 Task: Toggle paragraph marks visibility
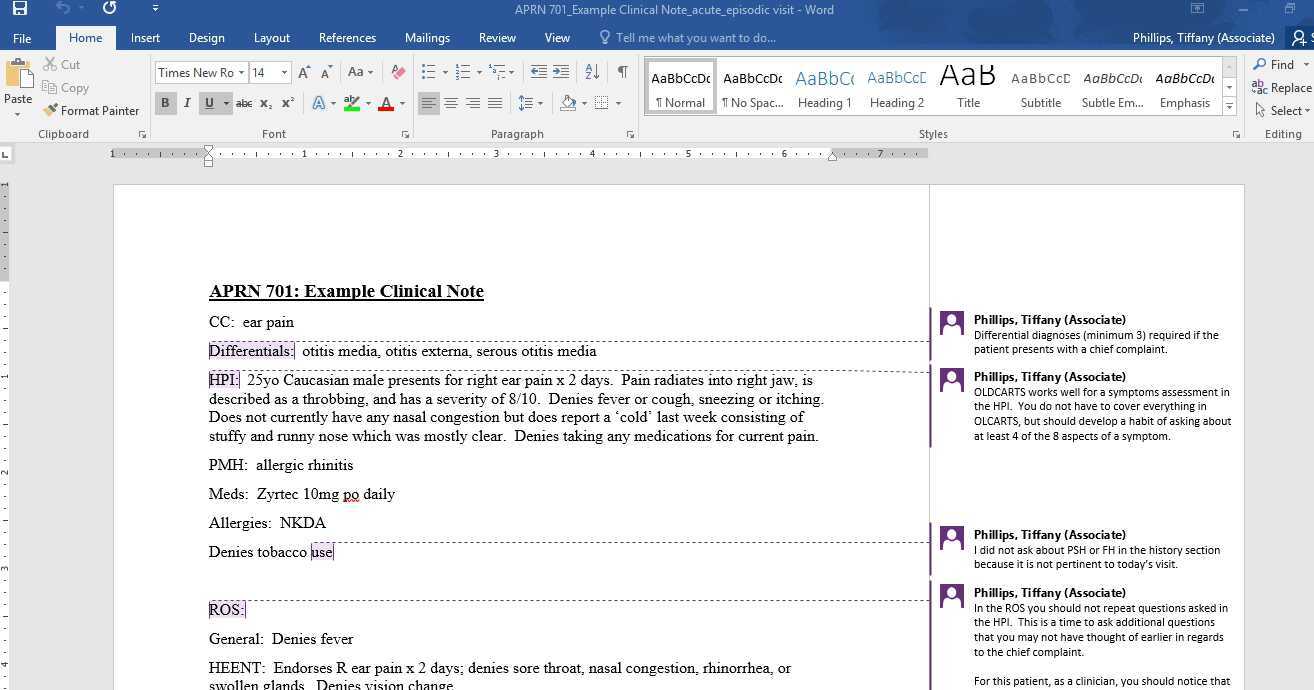(x=622, y=72)
